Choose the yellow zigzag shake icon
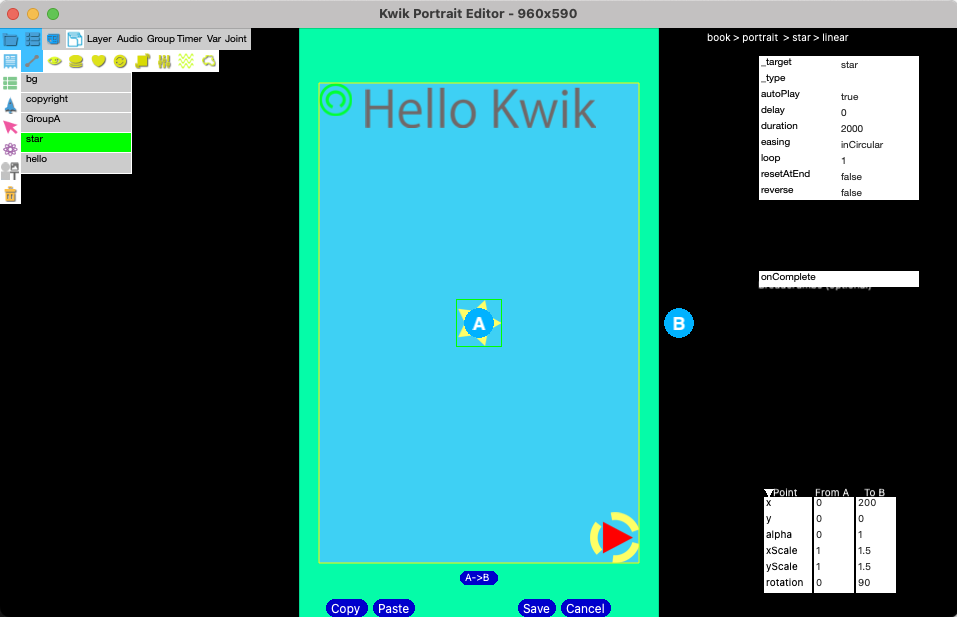The height and width of the screenshot is (617, 957). pos(186,61)
